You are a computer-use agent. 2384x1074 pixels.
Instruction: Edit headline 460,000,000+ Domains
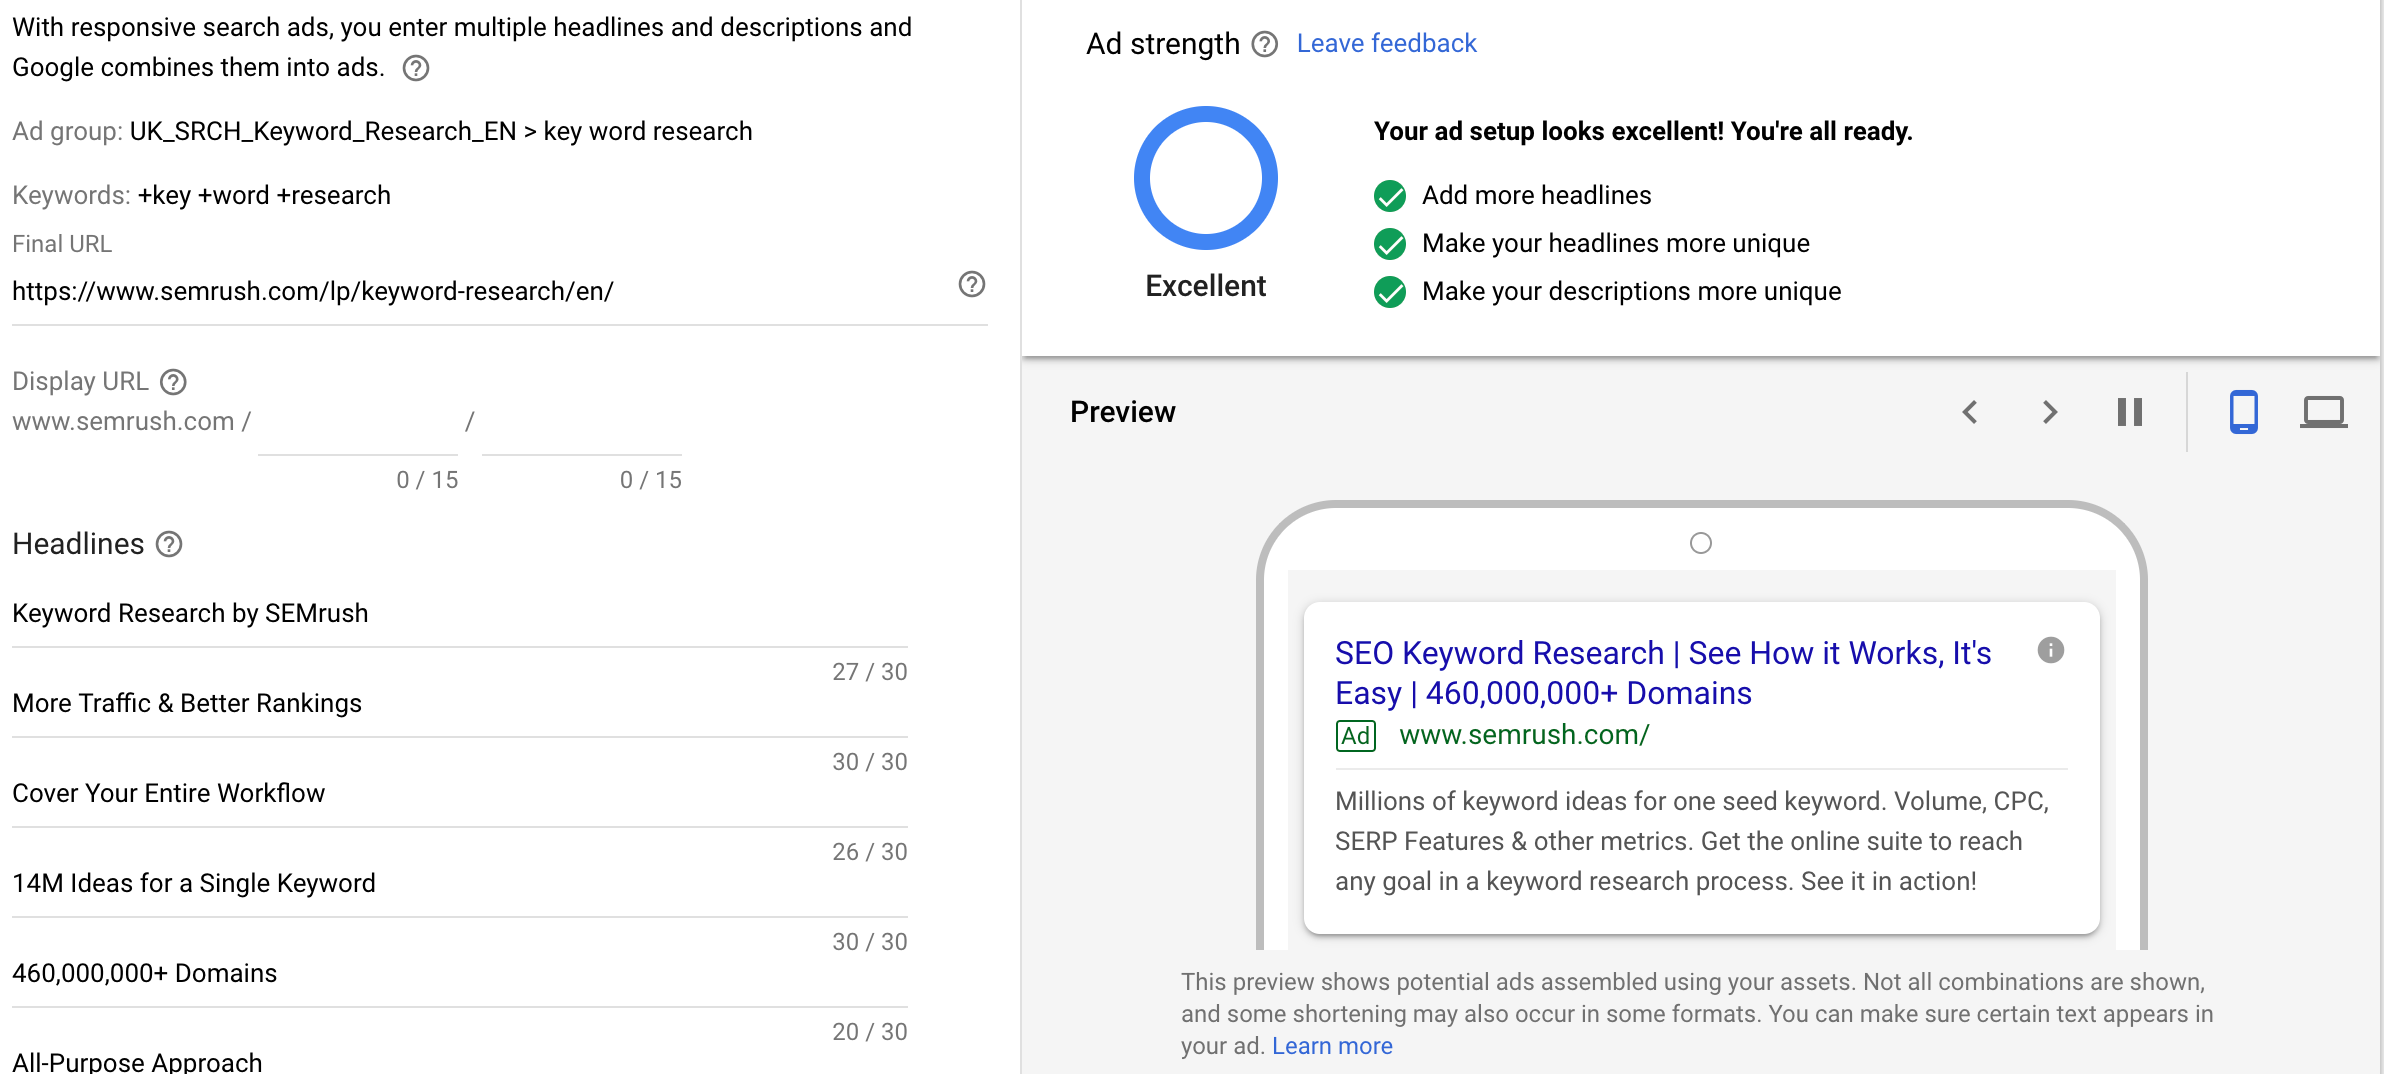coord(460,973)
